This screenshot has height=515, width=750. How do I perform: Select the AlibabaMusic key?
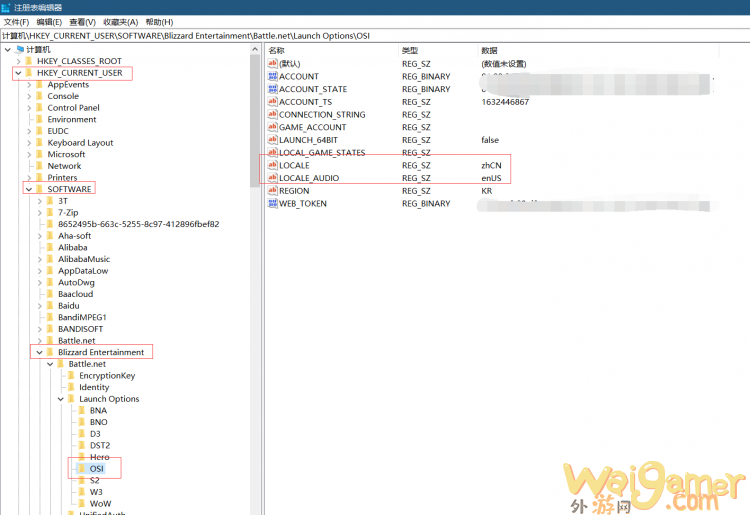pyautogui.click(x=84, y=259)
